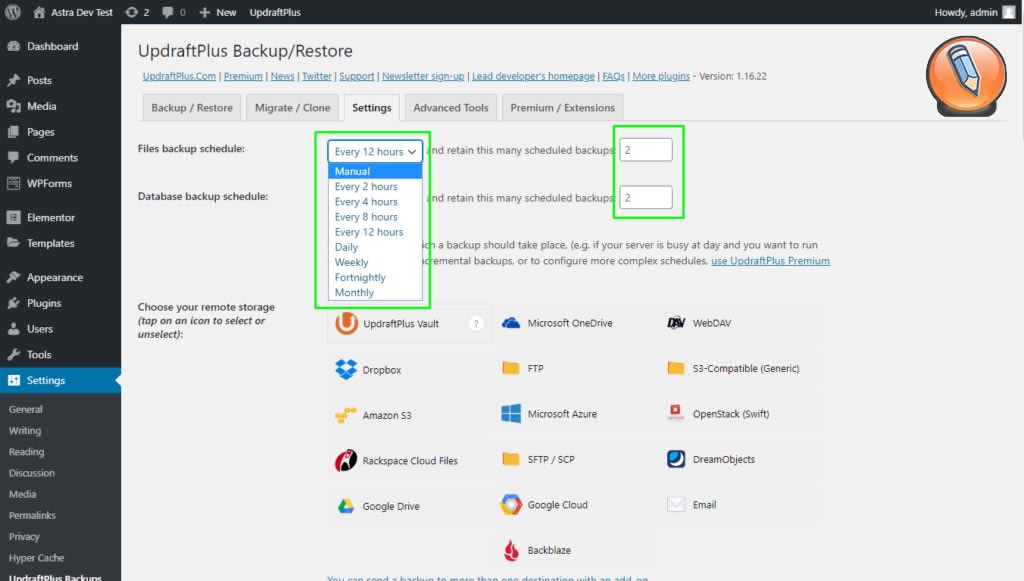The width and height of the screenshot is (1024, 581).
Task: Open UpdraftPlus in the admin bar
Action: click(275, 12)
